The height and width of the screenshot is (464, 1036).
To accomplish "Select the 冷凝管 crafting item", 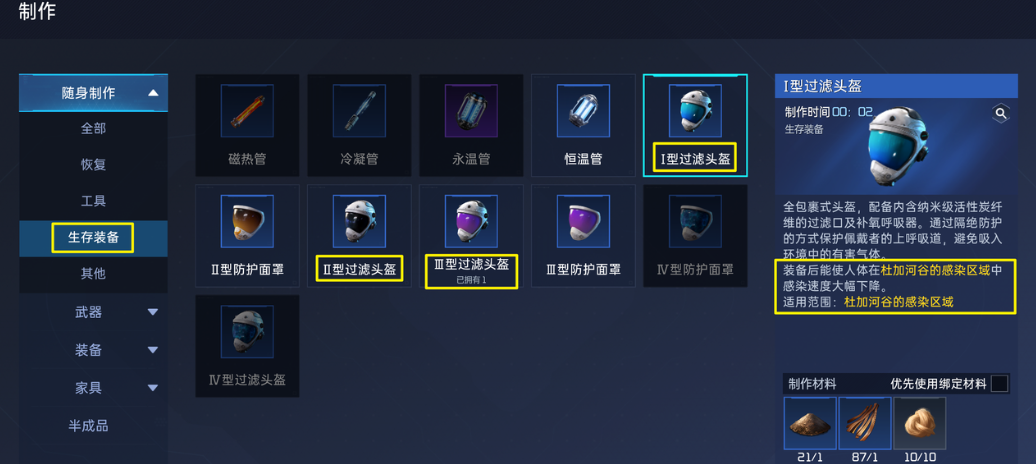I will (359, 125).
